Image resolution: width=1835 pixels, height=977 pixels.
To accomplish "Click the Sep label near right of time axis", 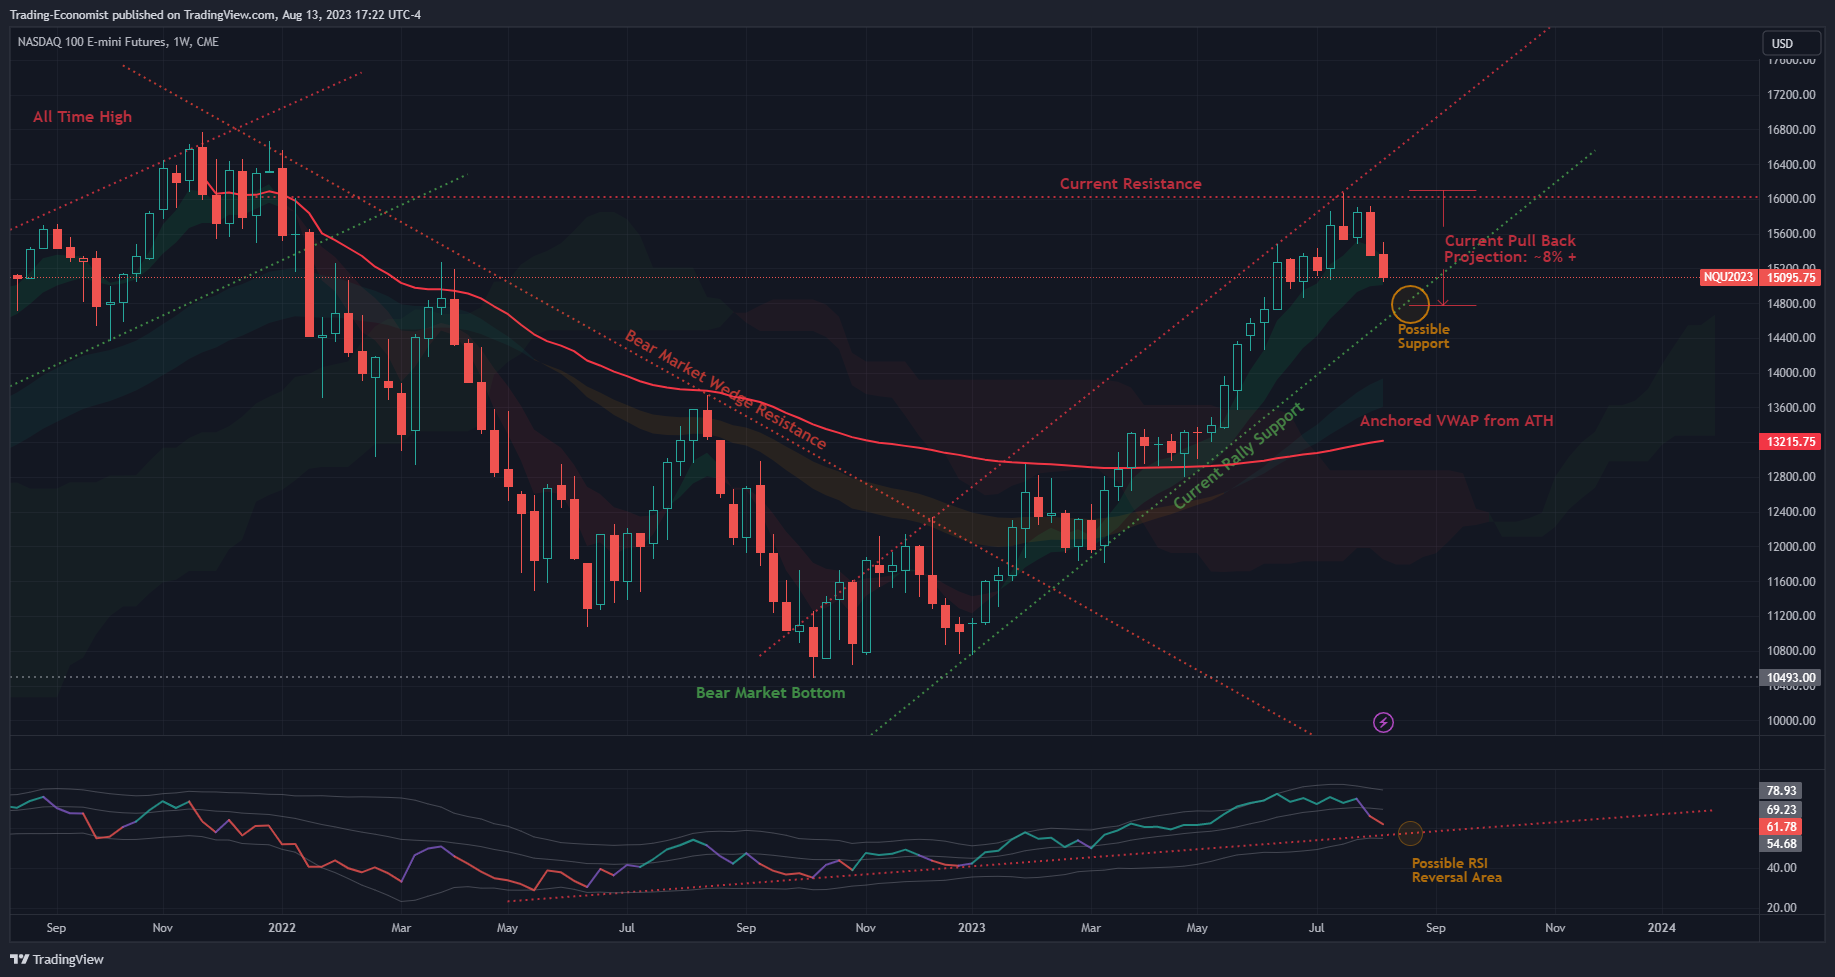I will pyautogui.click(x=1435, y=927).
